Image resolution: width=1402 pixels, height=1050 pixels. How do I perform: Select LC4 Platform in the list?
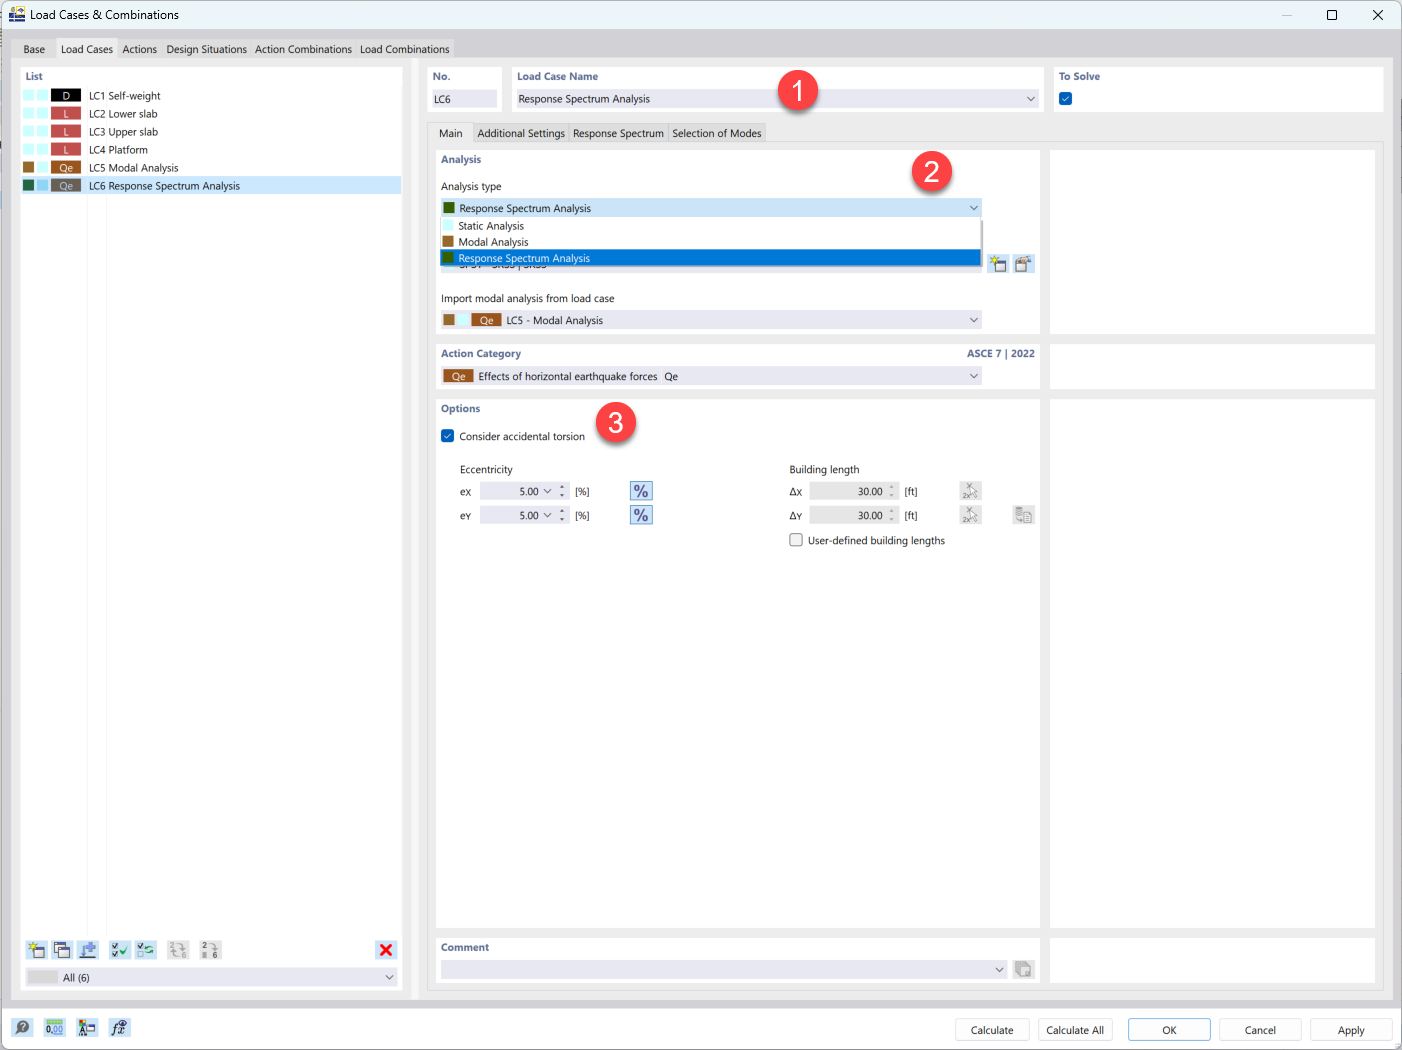pos(118,149)
